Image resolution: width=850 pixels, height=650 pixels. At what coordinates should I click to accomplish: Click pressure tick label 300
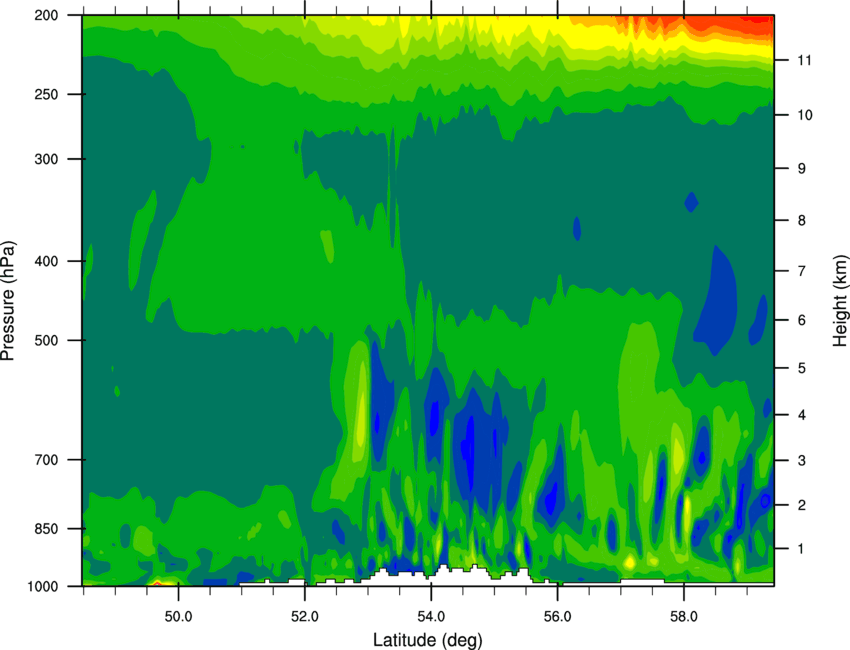coord(47,159)
